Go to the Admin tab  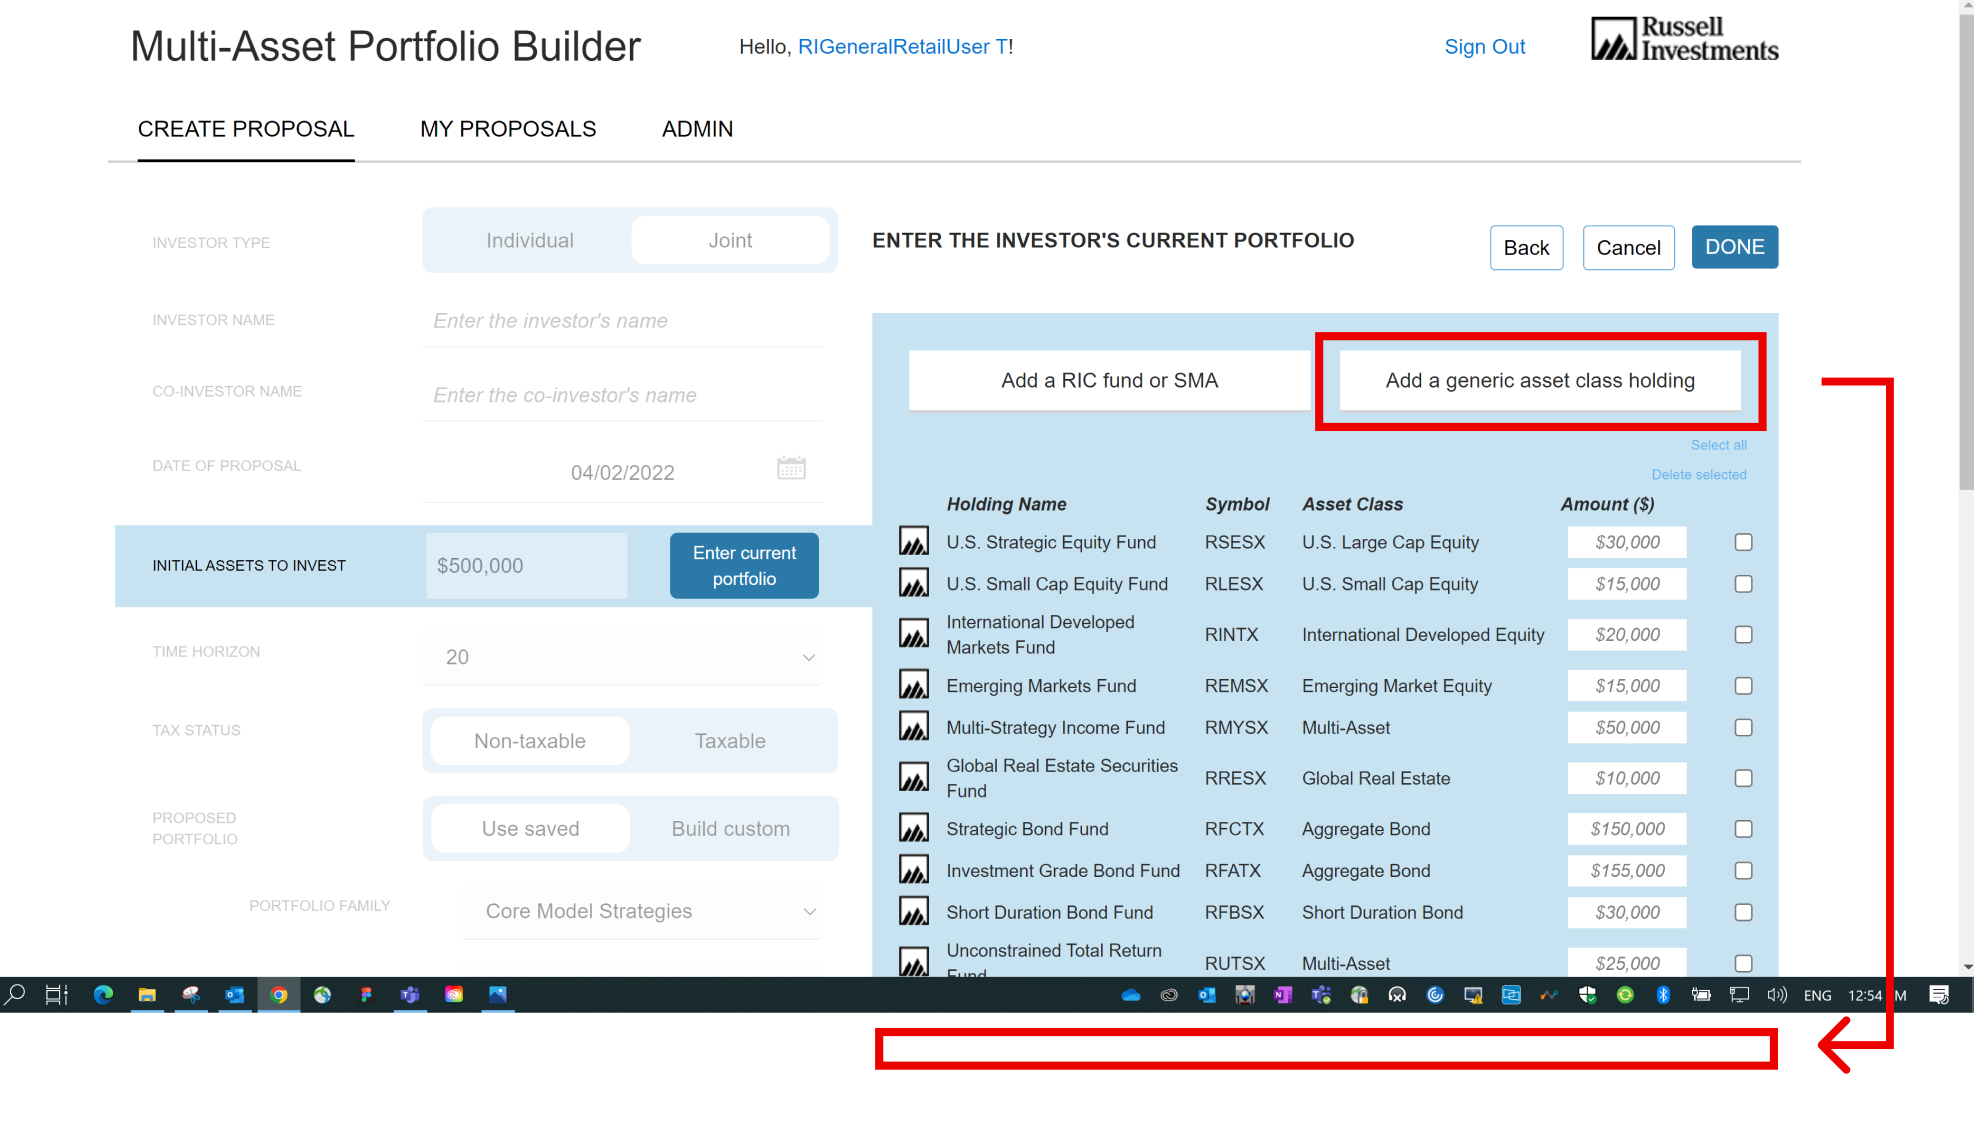697,129
